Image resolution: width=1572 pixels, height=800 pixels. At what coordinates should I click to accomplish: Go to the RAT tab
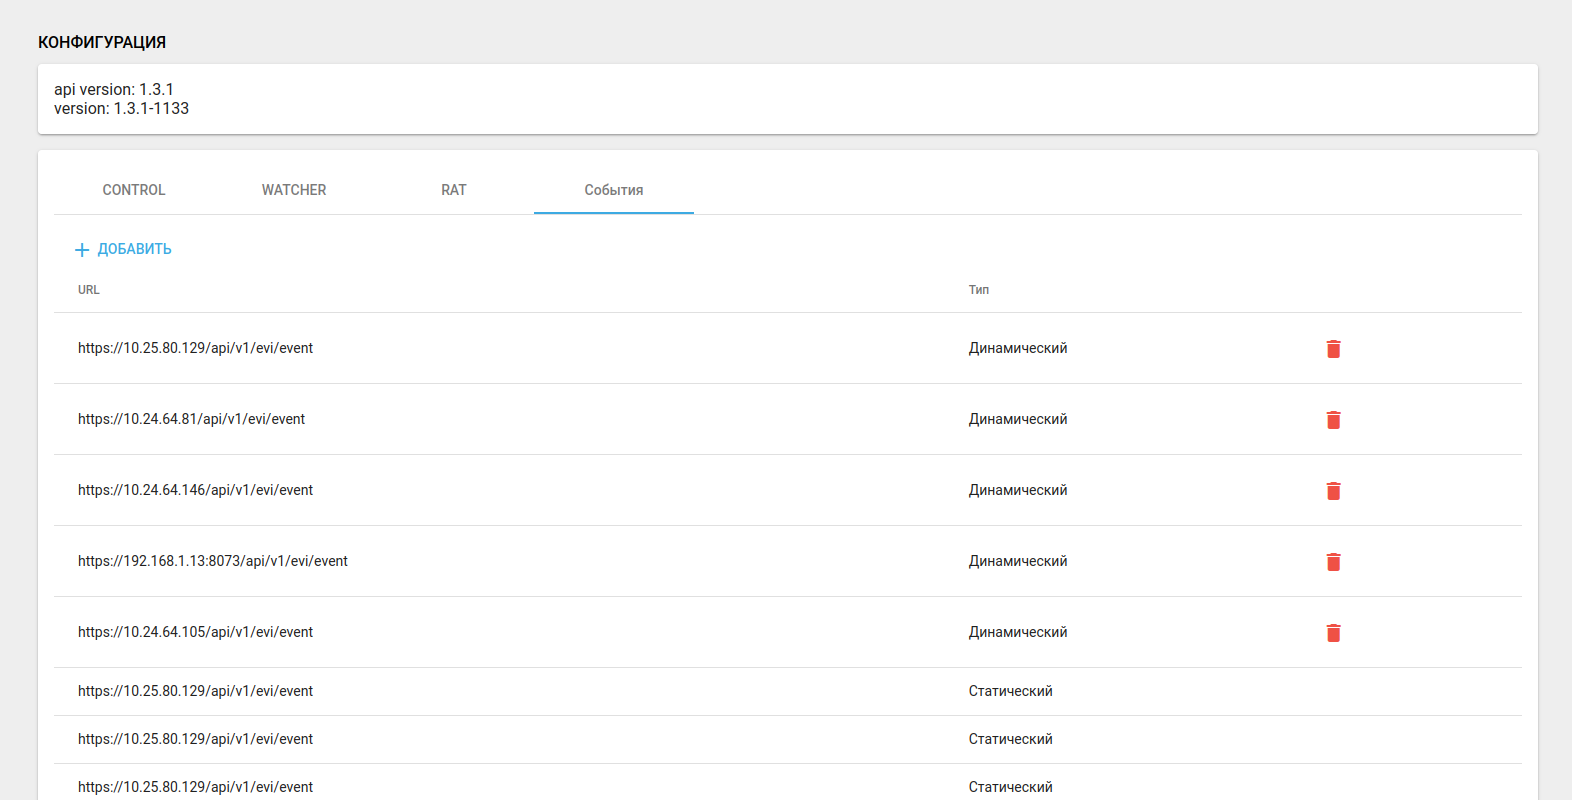click(x=454, y=190)
